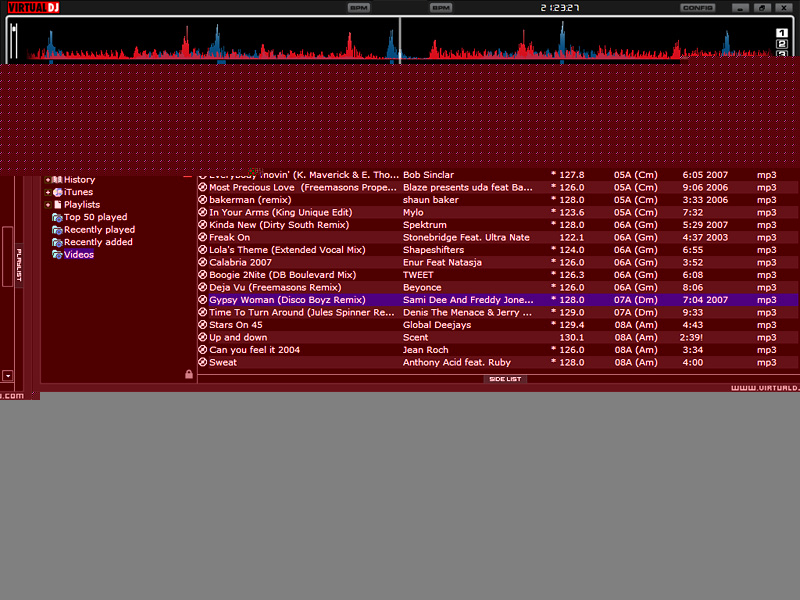Screen dimensions: 800x600
Task: Click the folder icon beside Videos
Action: click(x=57, y=255)
